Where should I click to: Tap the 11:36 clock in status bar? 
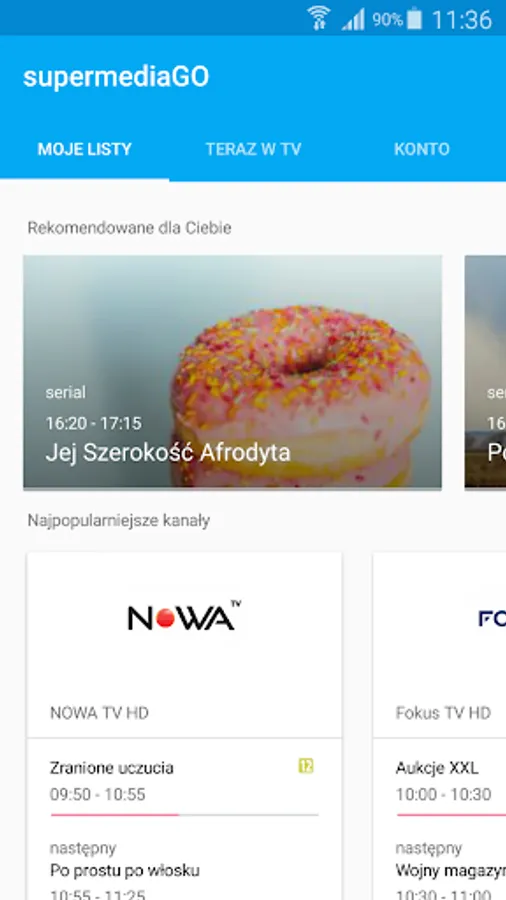tap(461, 20)
